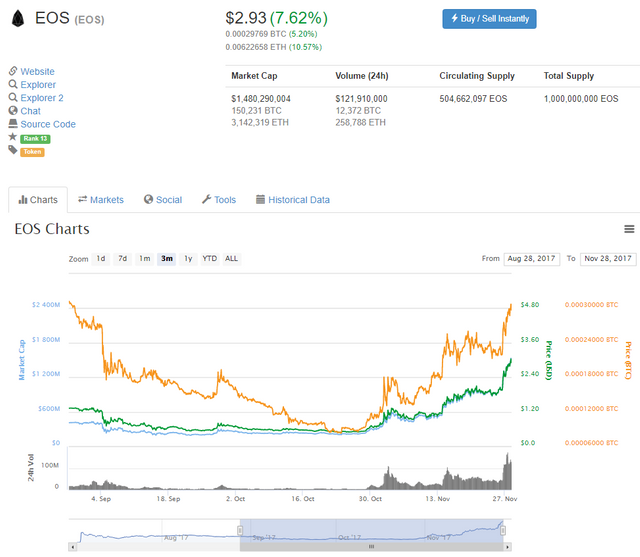640x557 pixels.
Task: Set chart zoom to 1m
Action: coord(144,259)
